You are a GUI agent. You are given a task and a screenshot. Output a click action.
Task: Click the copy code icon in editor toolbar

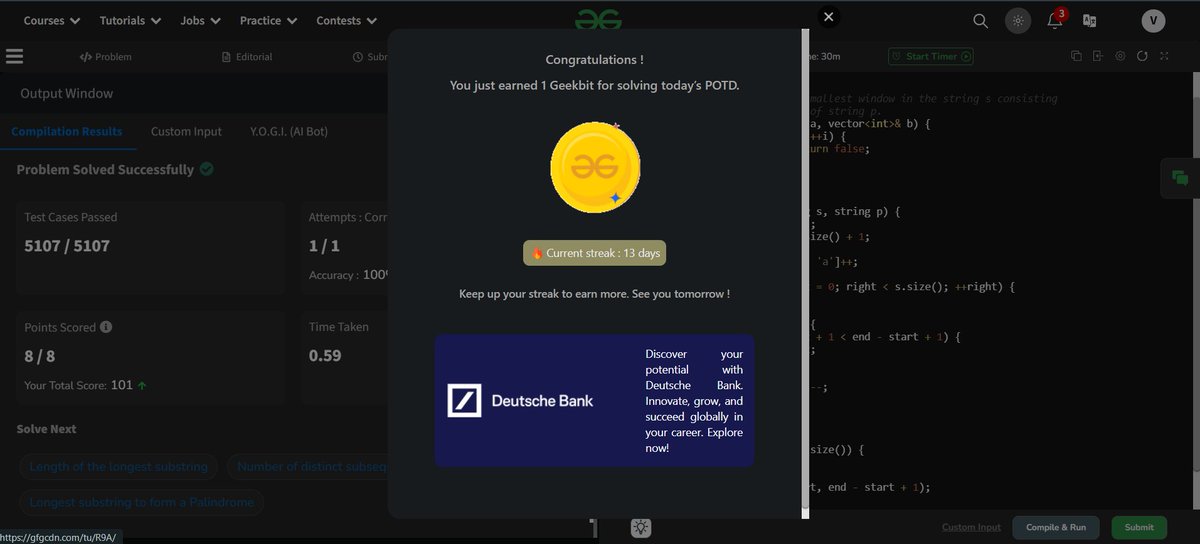pyautogui.click(x=1076, y=56)
